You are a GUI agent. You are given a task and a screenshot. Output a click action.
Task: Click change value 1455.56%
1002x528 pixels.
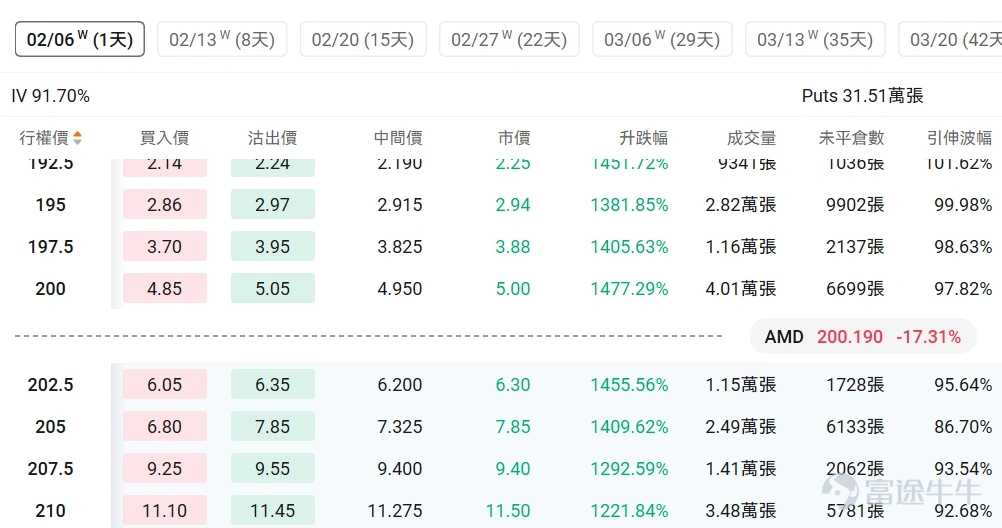629,384
